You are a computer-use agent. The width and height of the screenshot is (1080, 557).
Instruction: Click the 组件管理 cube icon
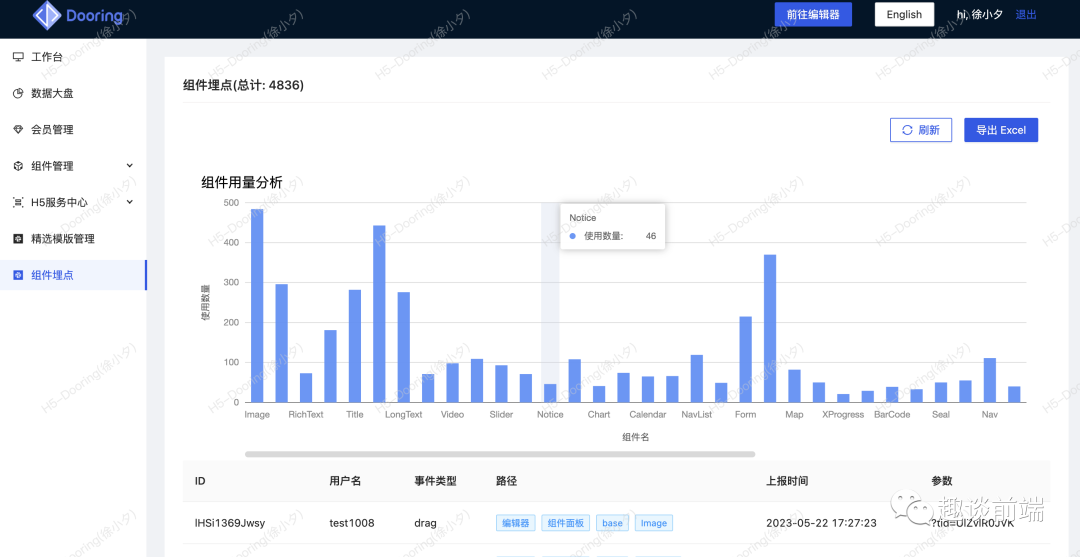click(18, 166)
